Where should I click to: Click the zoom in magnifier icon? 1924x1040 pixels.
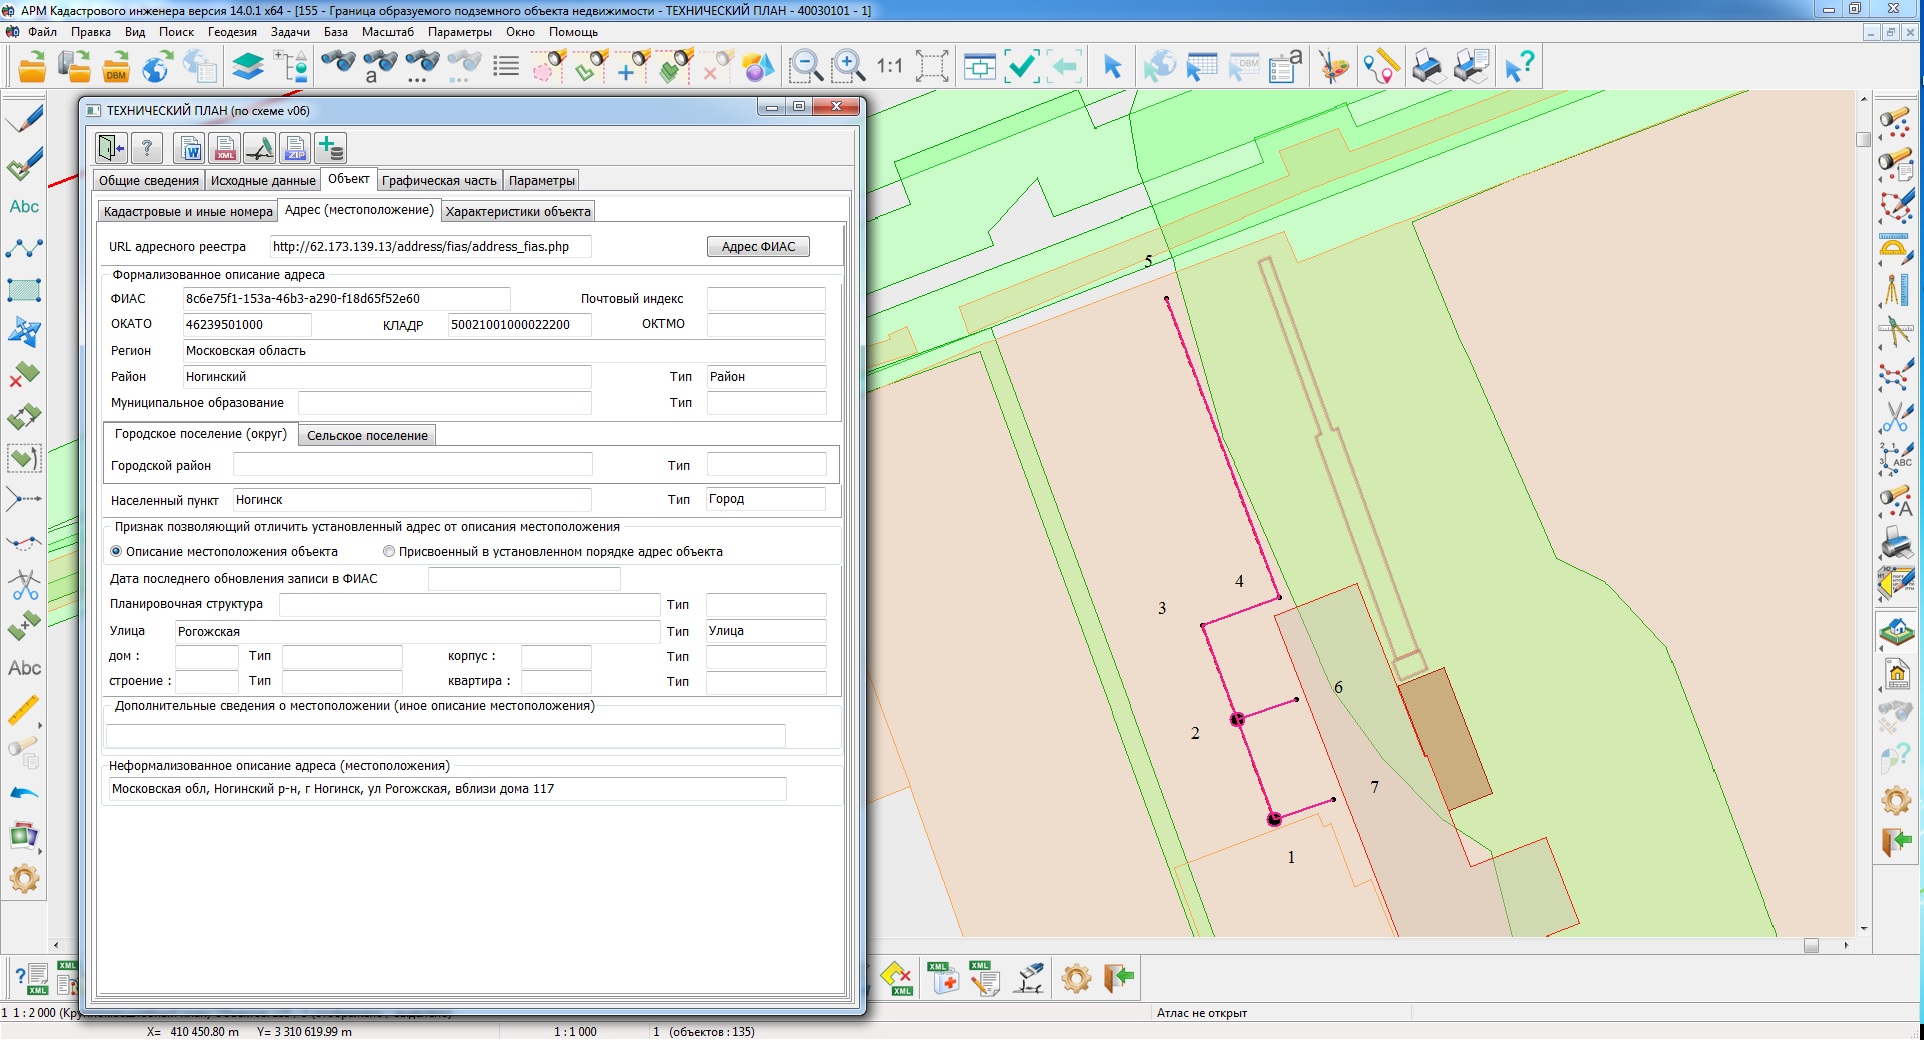(x=848, y=67)
